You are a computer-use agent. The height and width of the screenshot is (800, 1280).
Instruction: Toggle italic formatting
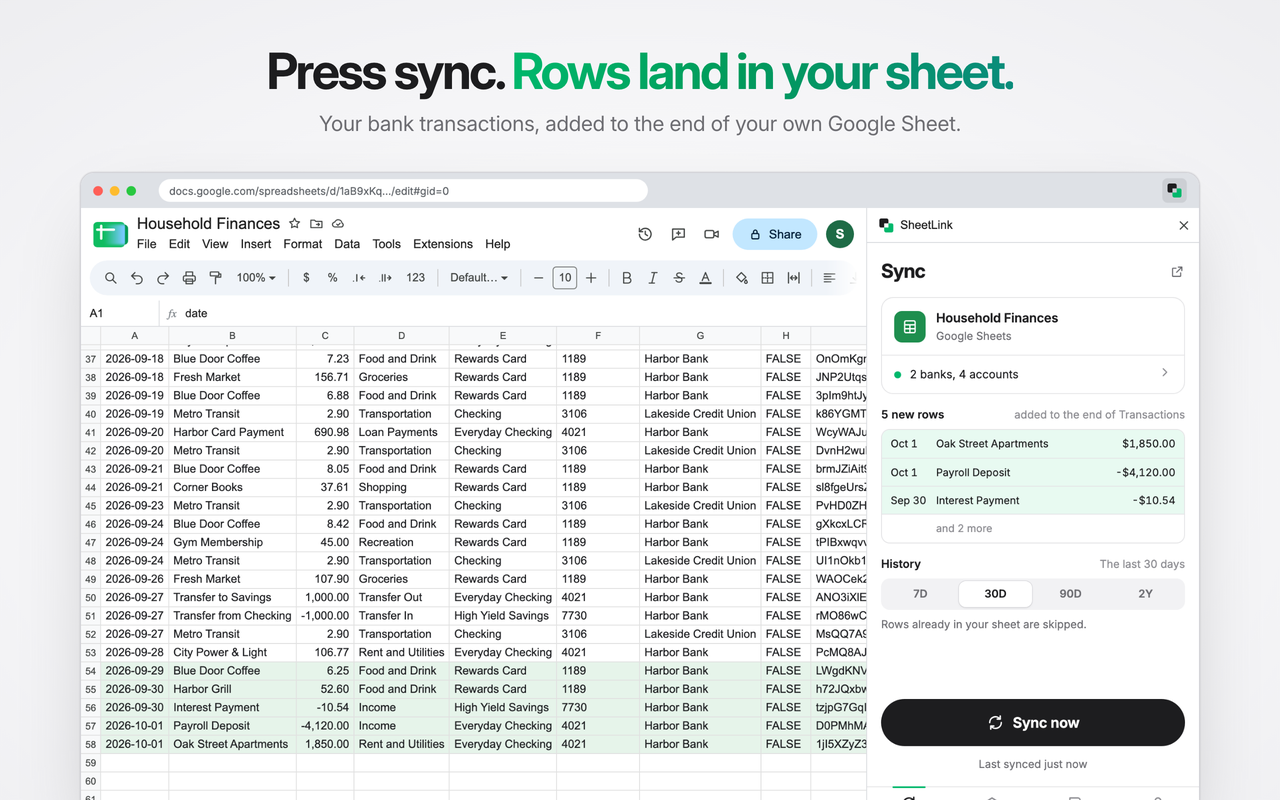(653, 278)
